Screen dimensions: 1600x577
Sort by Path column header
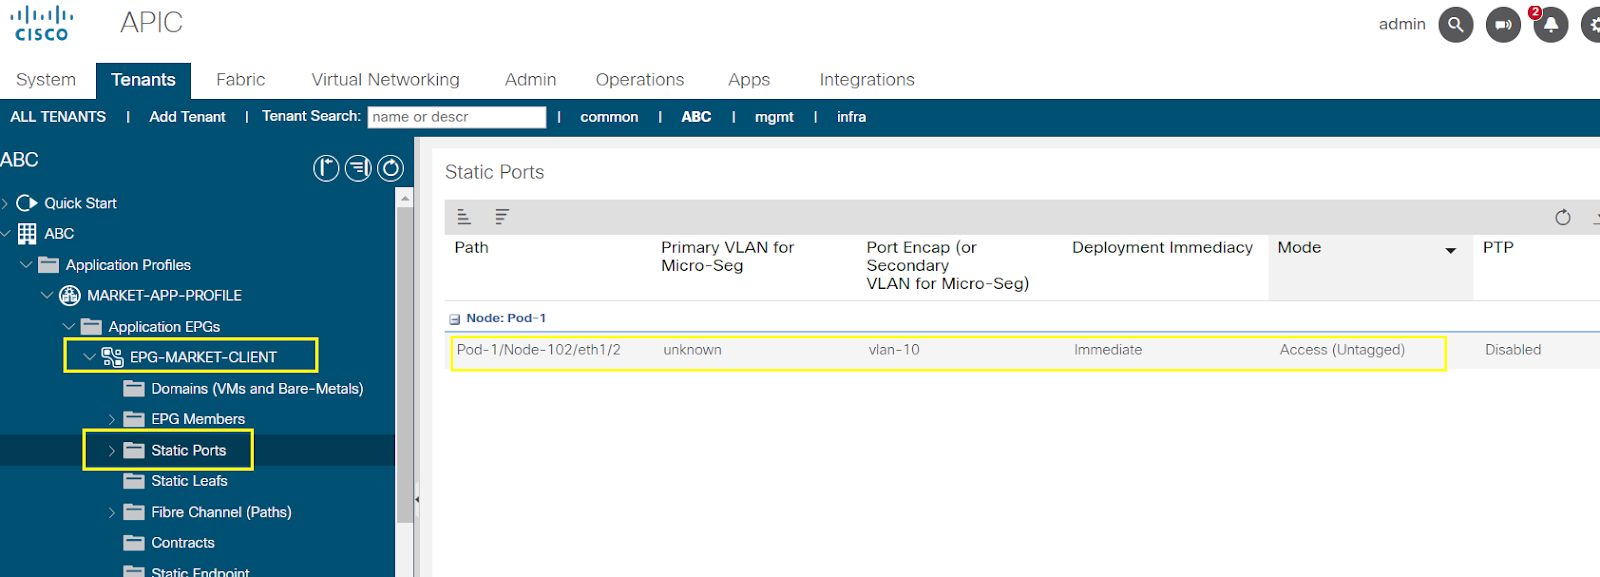tap(472, 247)
